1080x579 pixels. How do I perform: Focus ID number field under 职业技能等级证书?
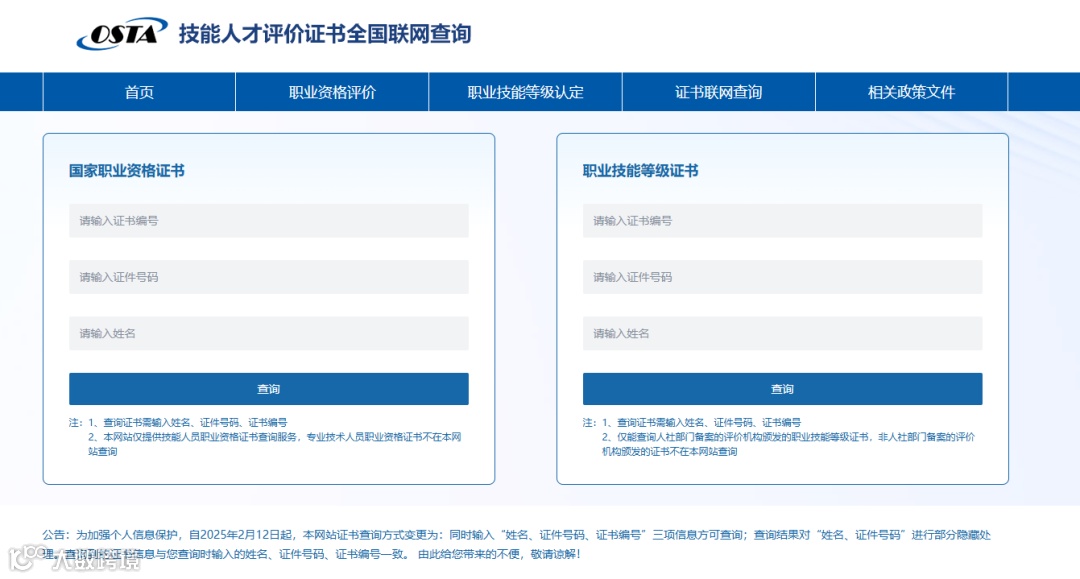tap(782, 277)
